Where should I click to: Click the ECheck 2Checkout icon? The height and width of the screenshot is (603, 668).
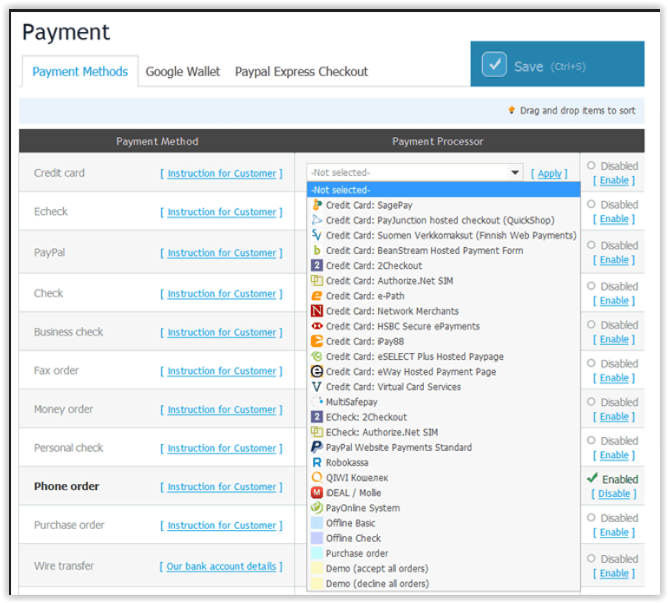pos(317,417)
